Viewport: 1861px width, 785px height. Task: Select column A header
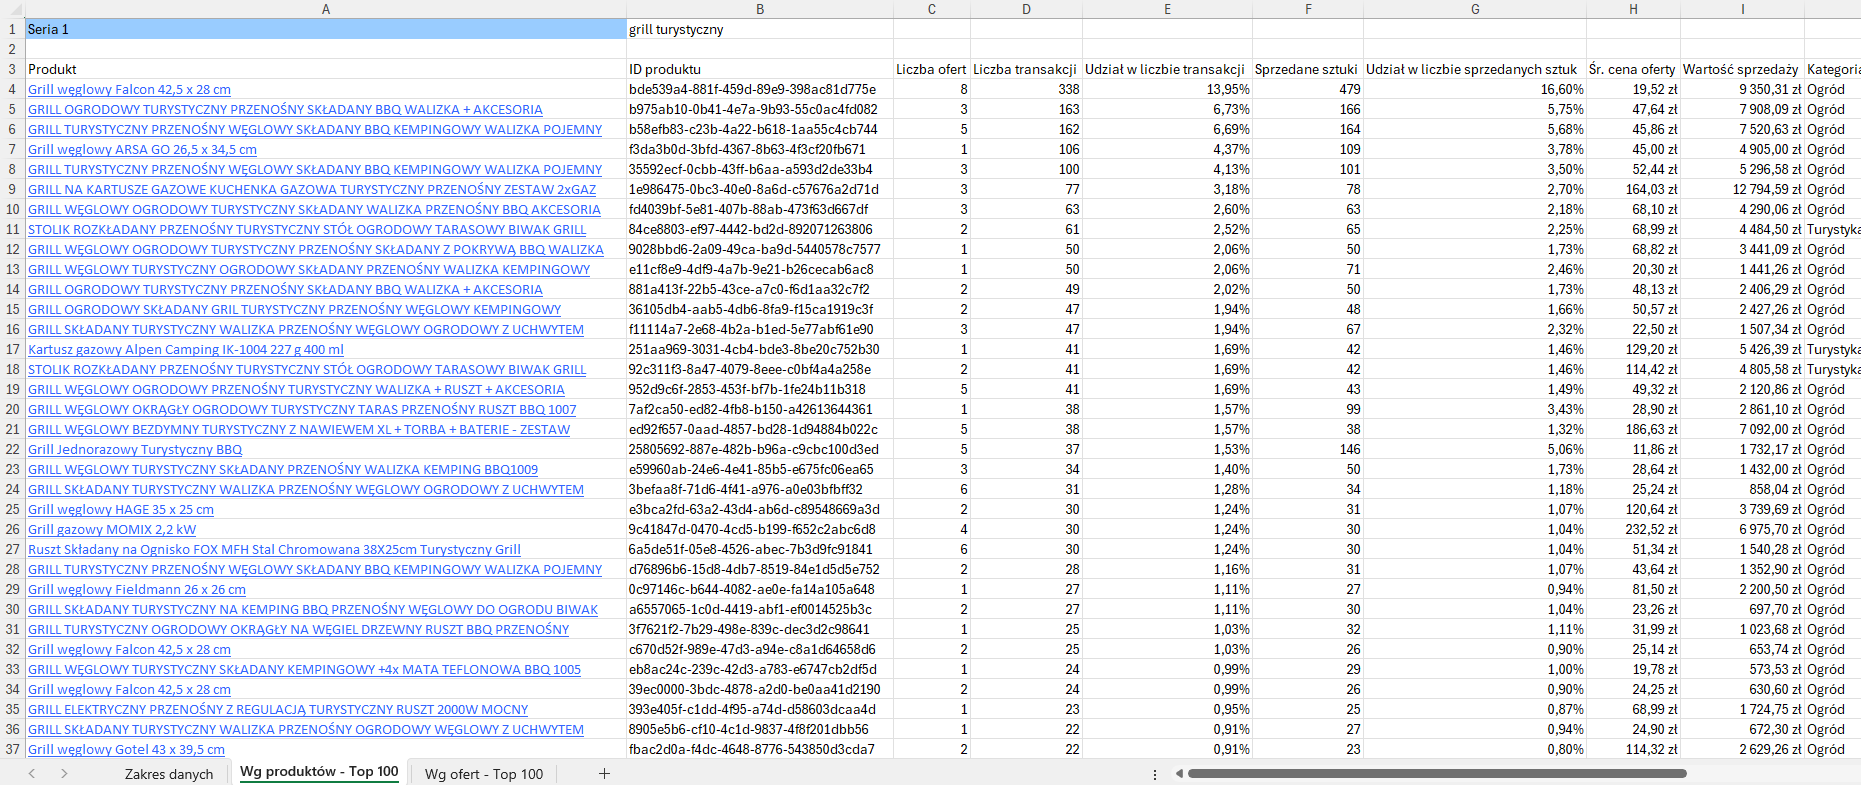(x=326, y=9)
